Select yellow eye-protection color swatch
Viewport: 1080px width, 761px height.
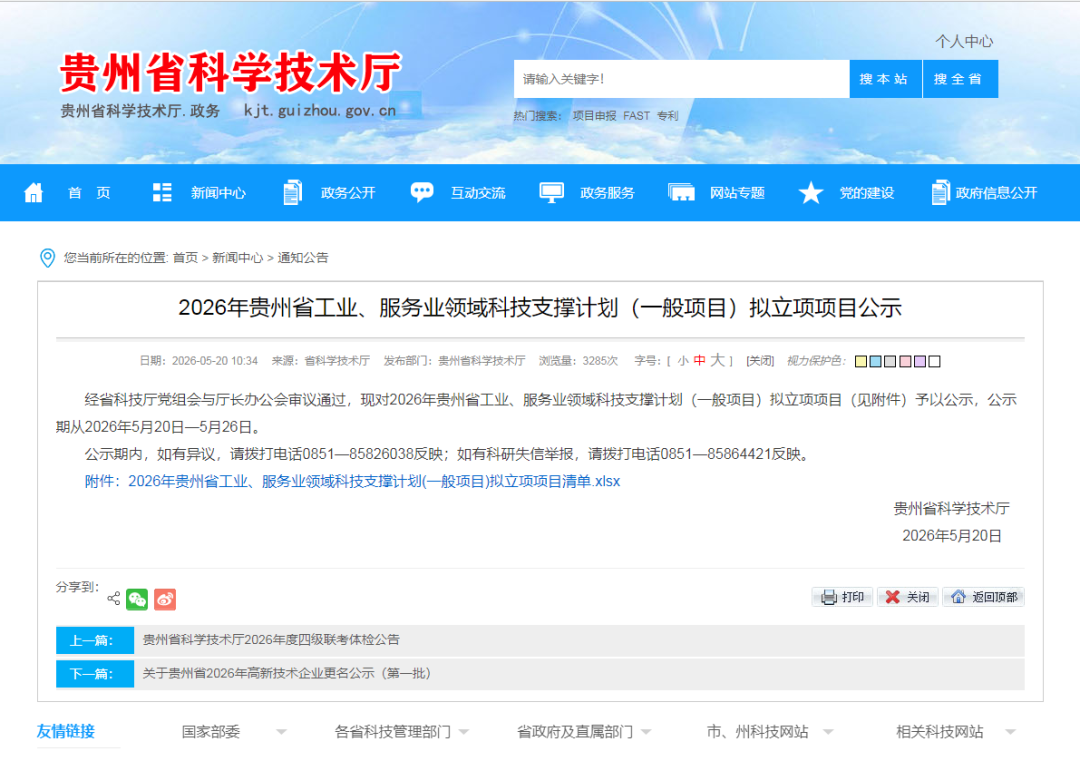coord(860,362)
